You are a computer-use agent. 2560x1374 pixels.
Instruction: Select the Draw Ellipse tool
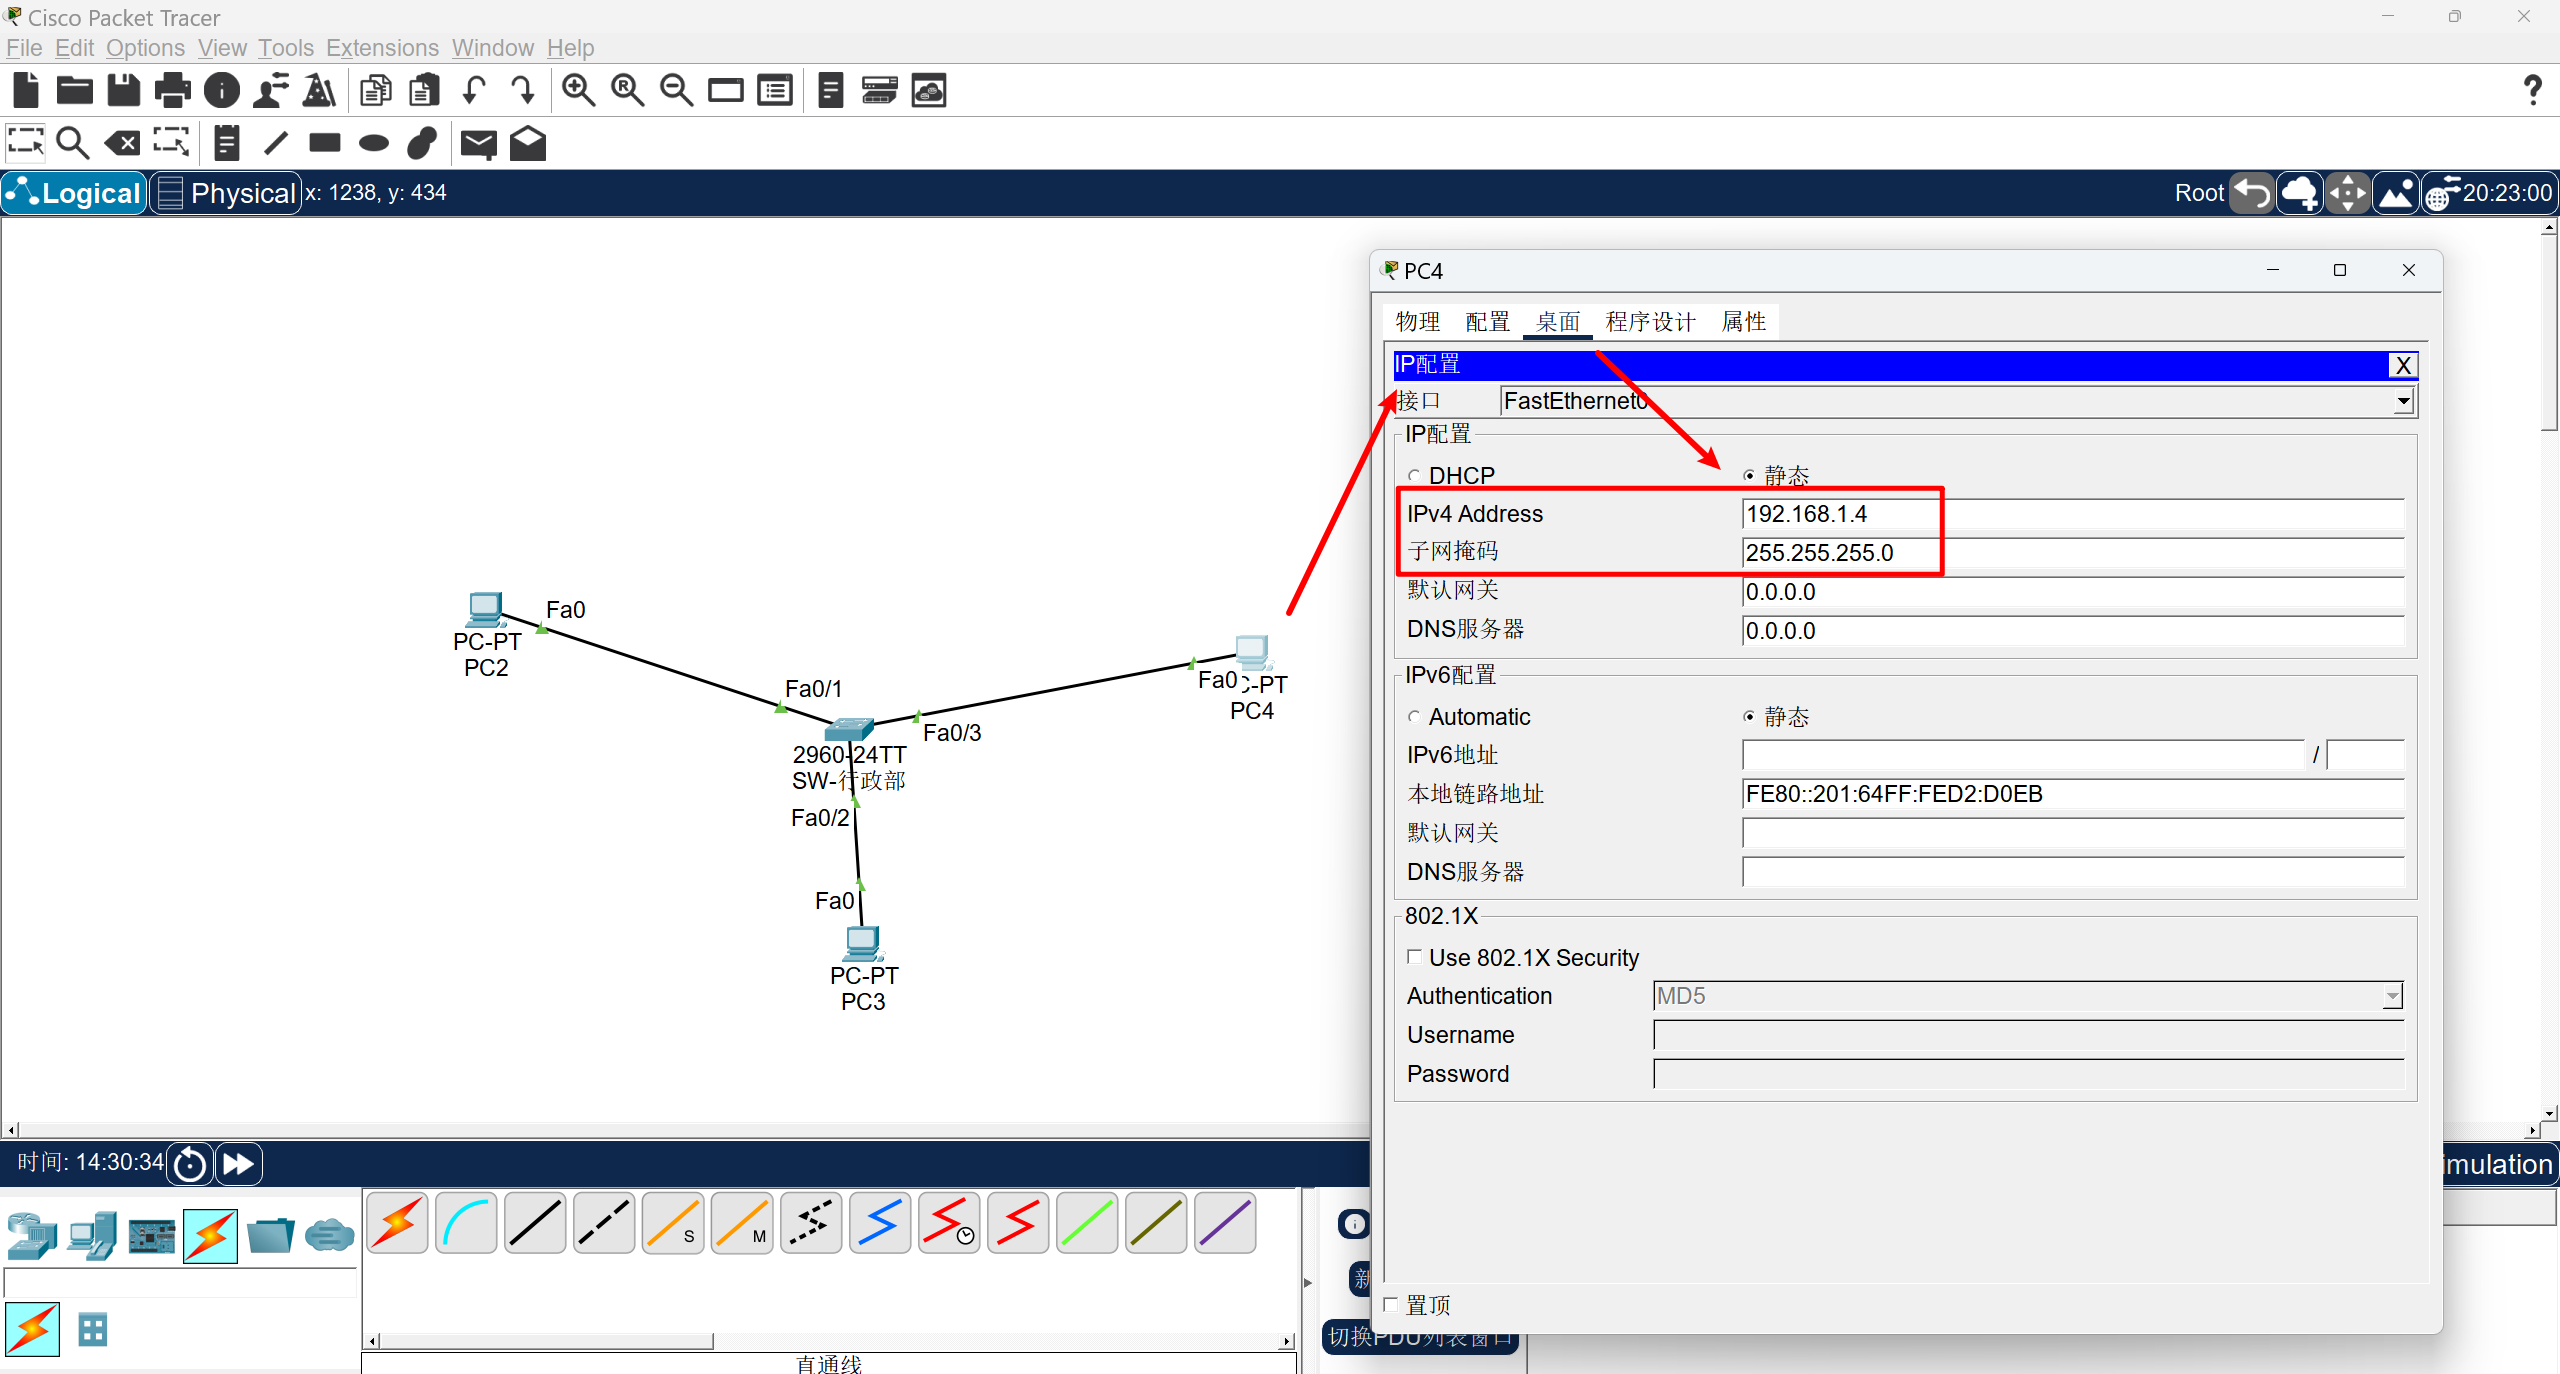(x=374, y=144)
